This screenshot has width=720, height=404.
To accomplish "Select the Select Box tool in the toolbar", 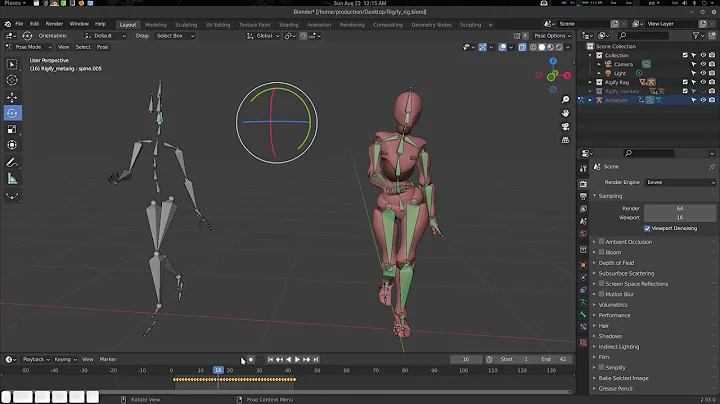I will (x=12, y=64).
